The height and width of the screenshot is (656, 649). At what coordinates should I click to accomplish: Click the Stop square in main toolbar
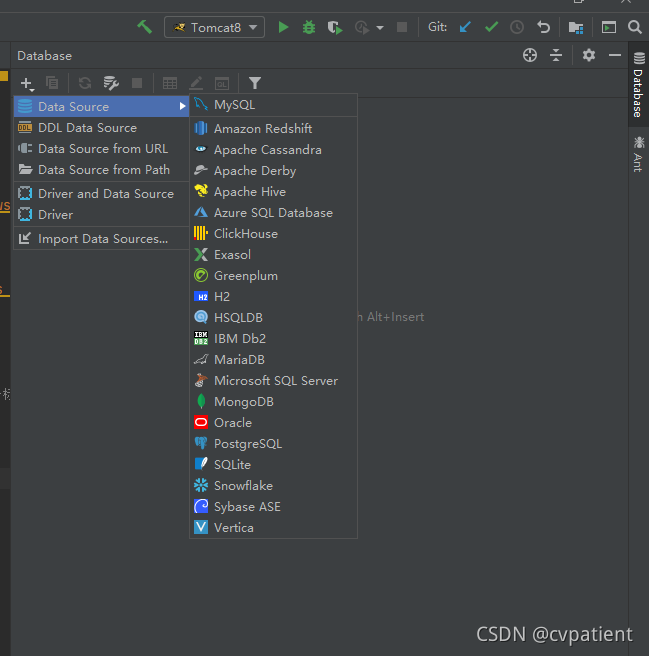pyautogui.click(x=402, y=28)
